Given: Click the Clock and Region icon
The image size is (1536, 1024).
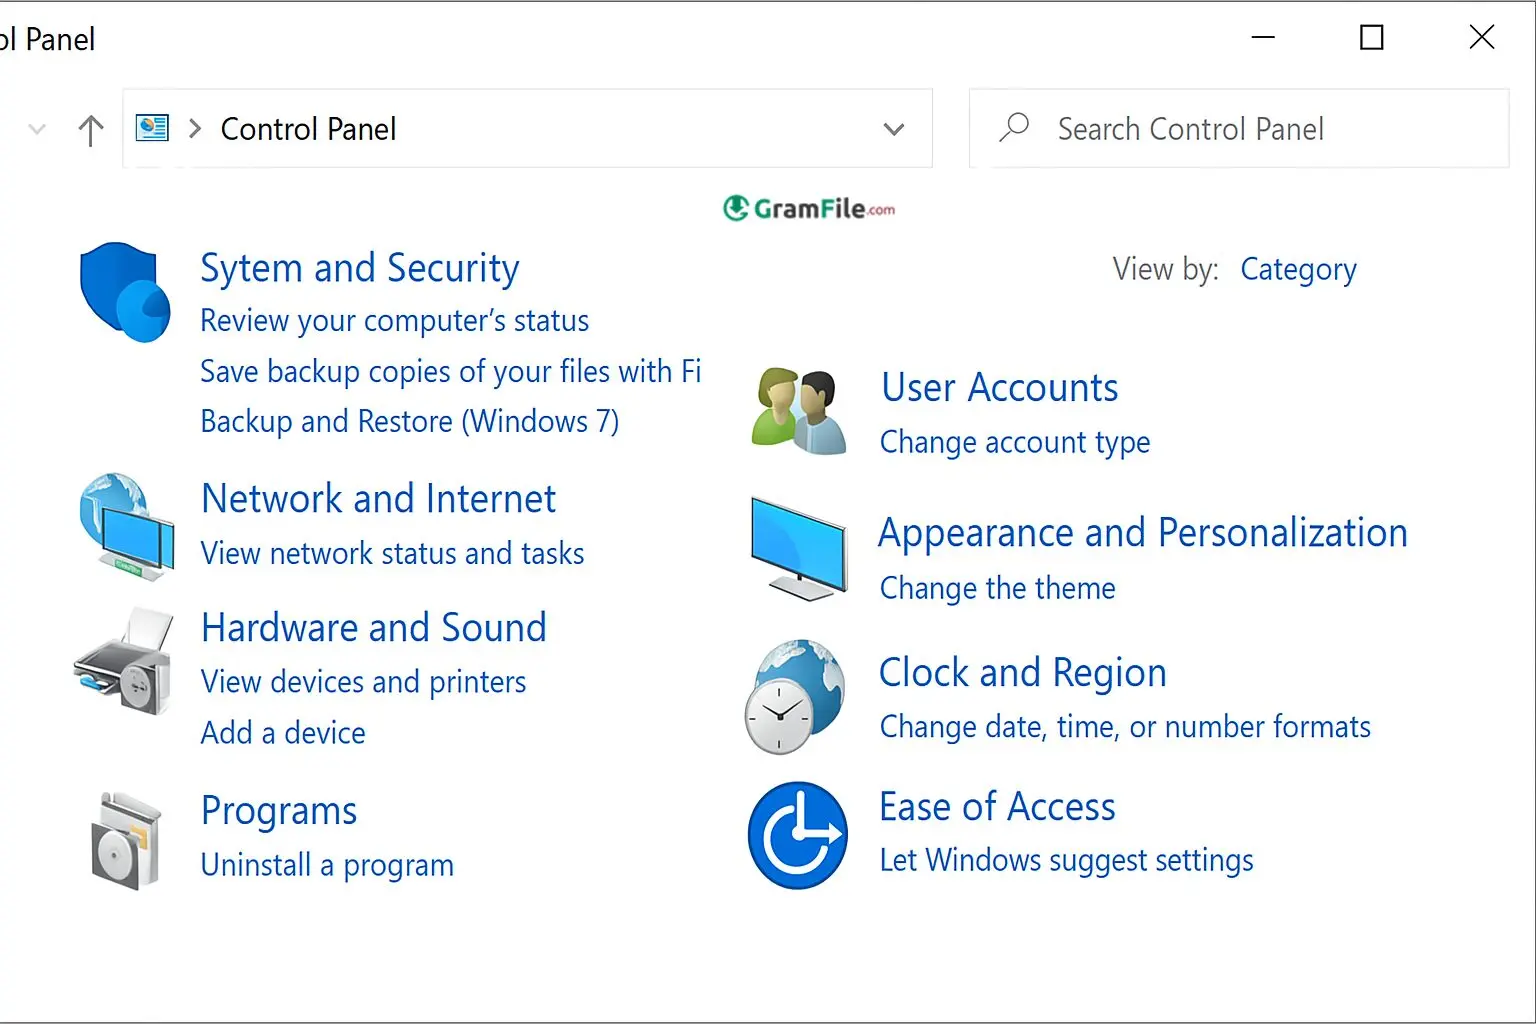Looking at the screenshot, I should (795, 697).
